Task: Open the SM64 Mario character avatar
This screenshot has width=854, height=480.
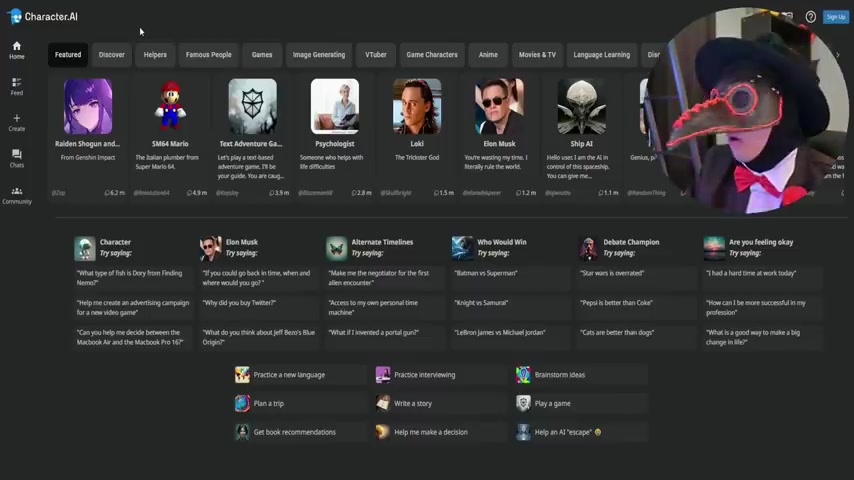Action: pos(170,106)
